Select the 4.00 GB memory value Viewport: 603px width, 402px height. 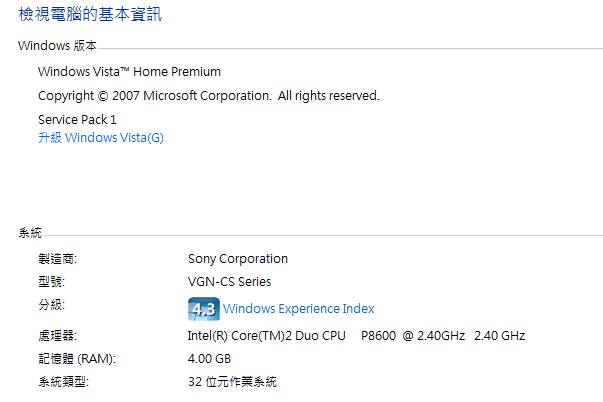[209, 359]
